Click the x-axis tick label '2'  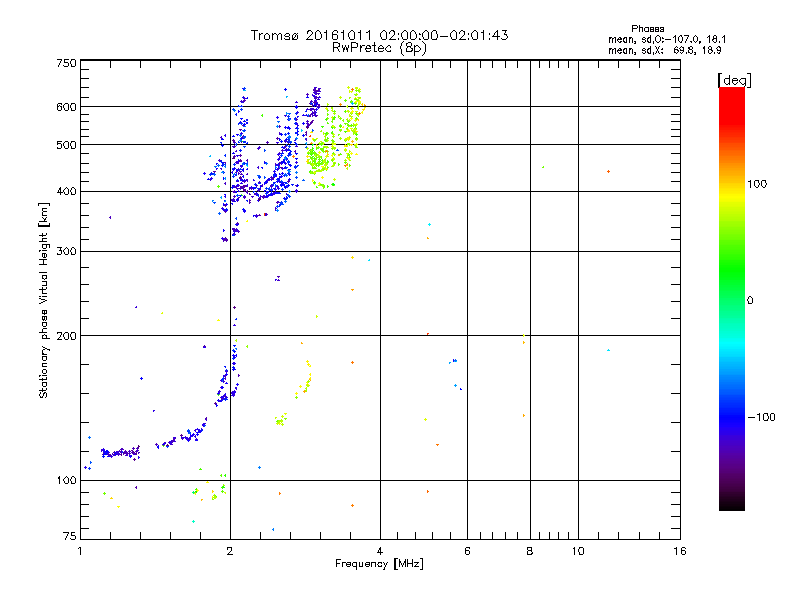[230, 551]
